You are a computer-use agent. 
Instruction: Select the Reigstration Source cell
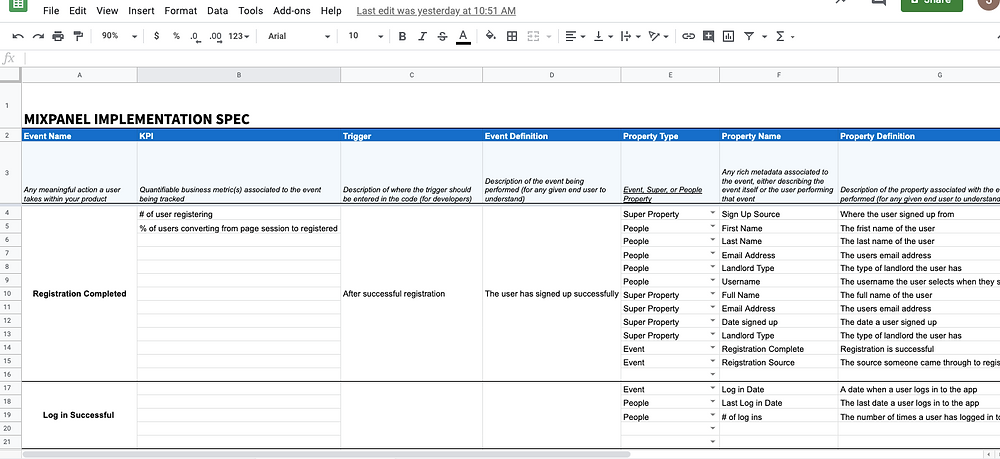(779, 362)
